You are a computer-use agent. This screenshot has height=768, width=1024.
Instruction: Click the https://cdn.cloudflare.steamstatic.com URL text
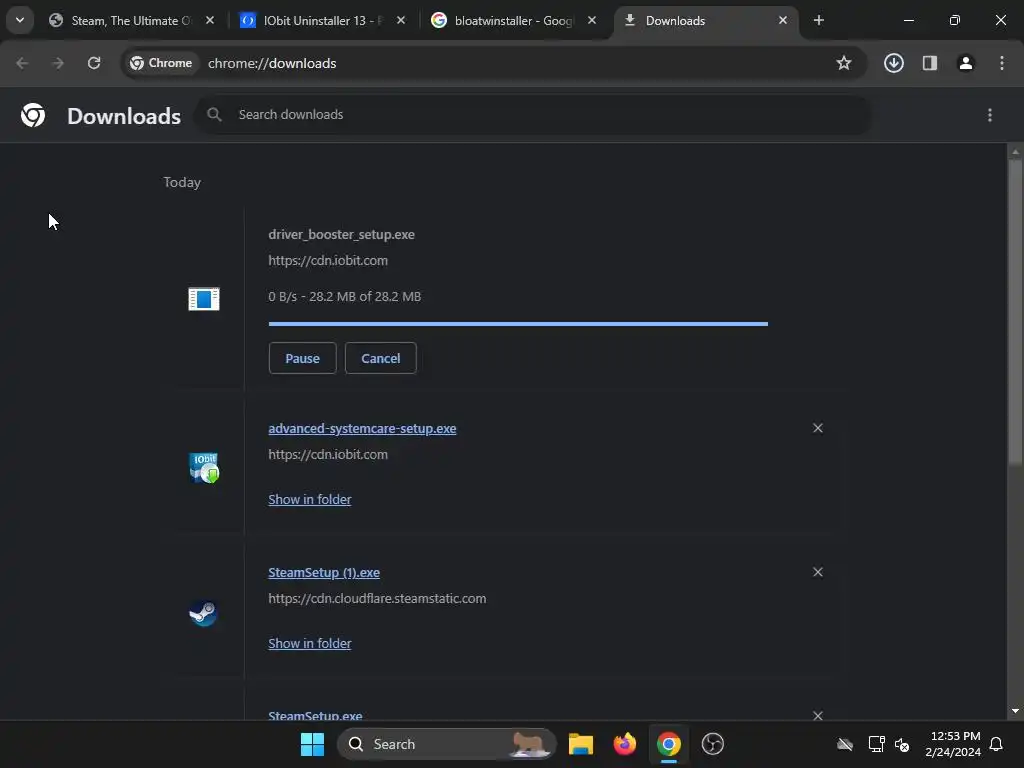click(x=377, y=598)
